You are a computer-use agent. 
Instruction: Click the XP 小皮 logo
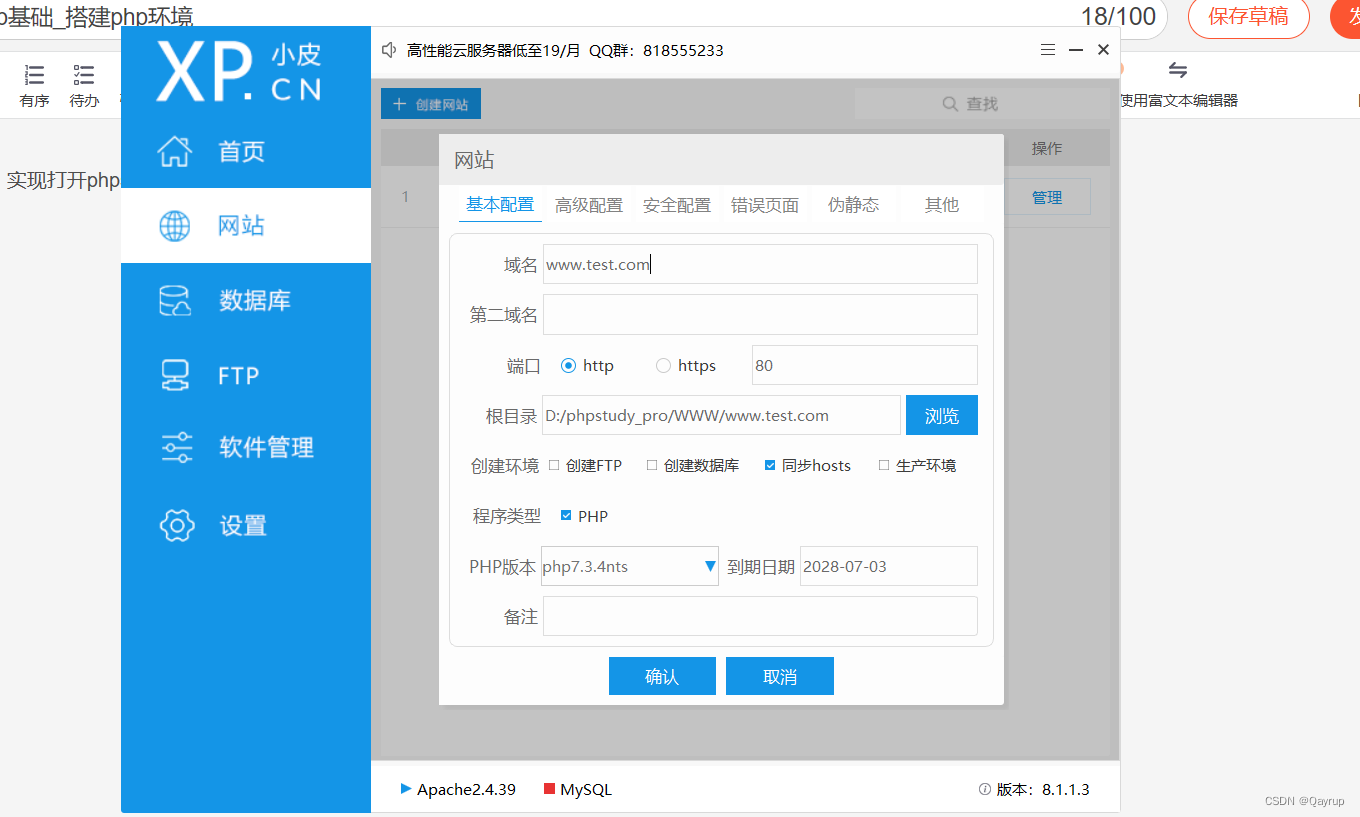pos(240,71)
